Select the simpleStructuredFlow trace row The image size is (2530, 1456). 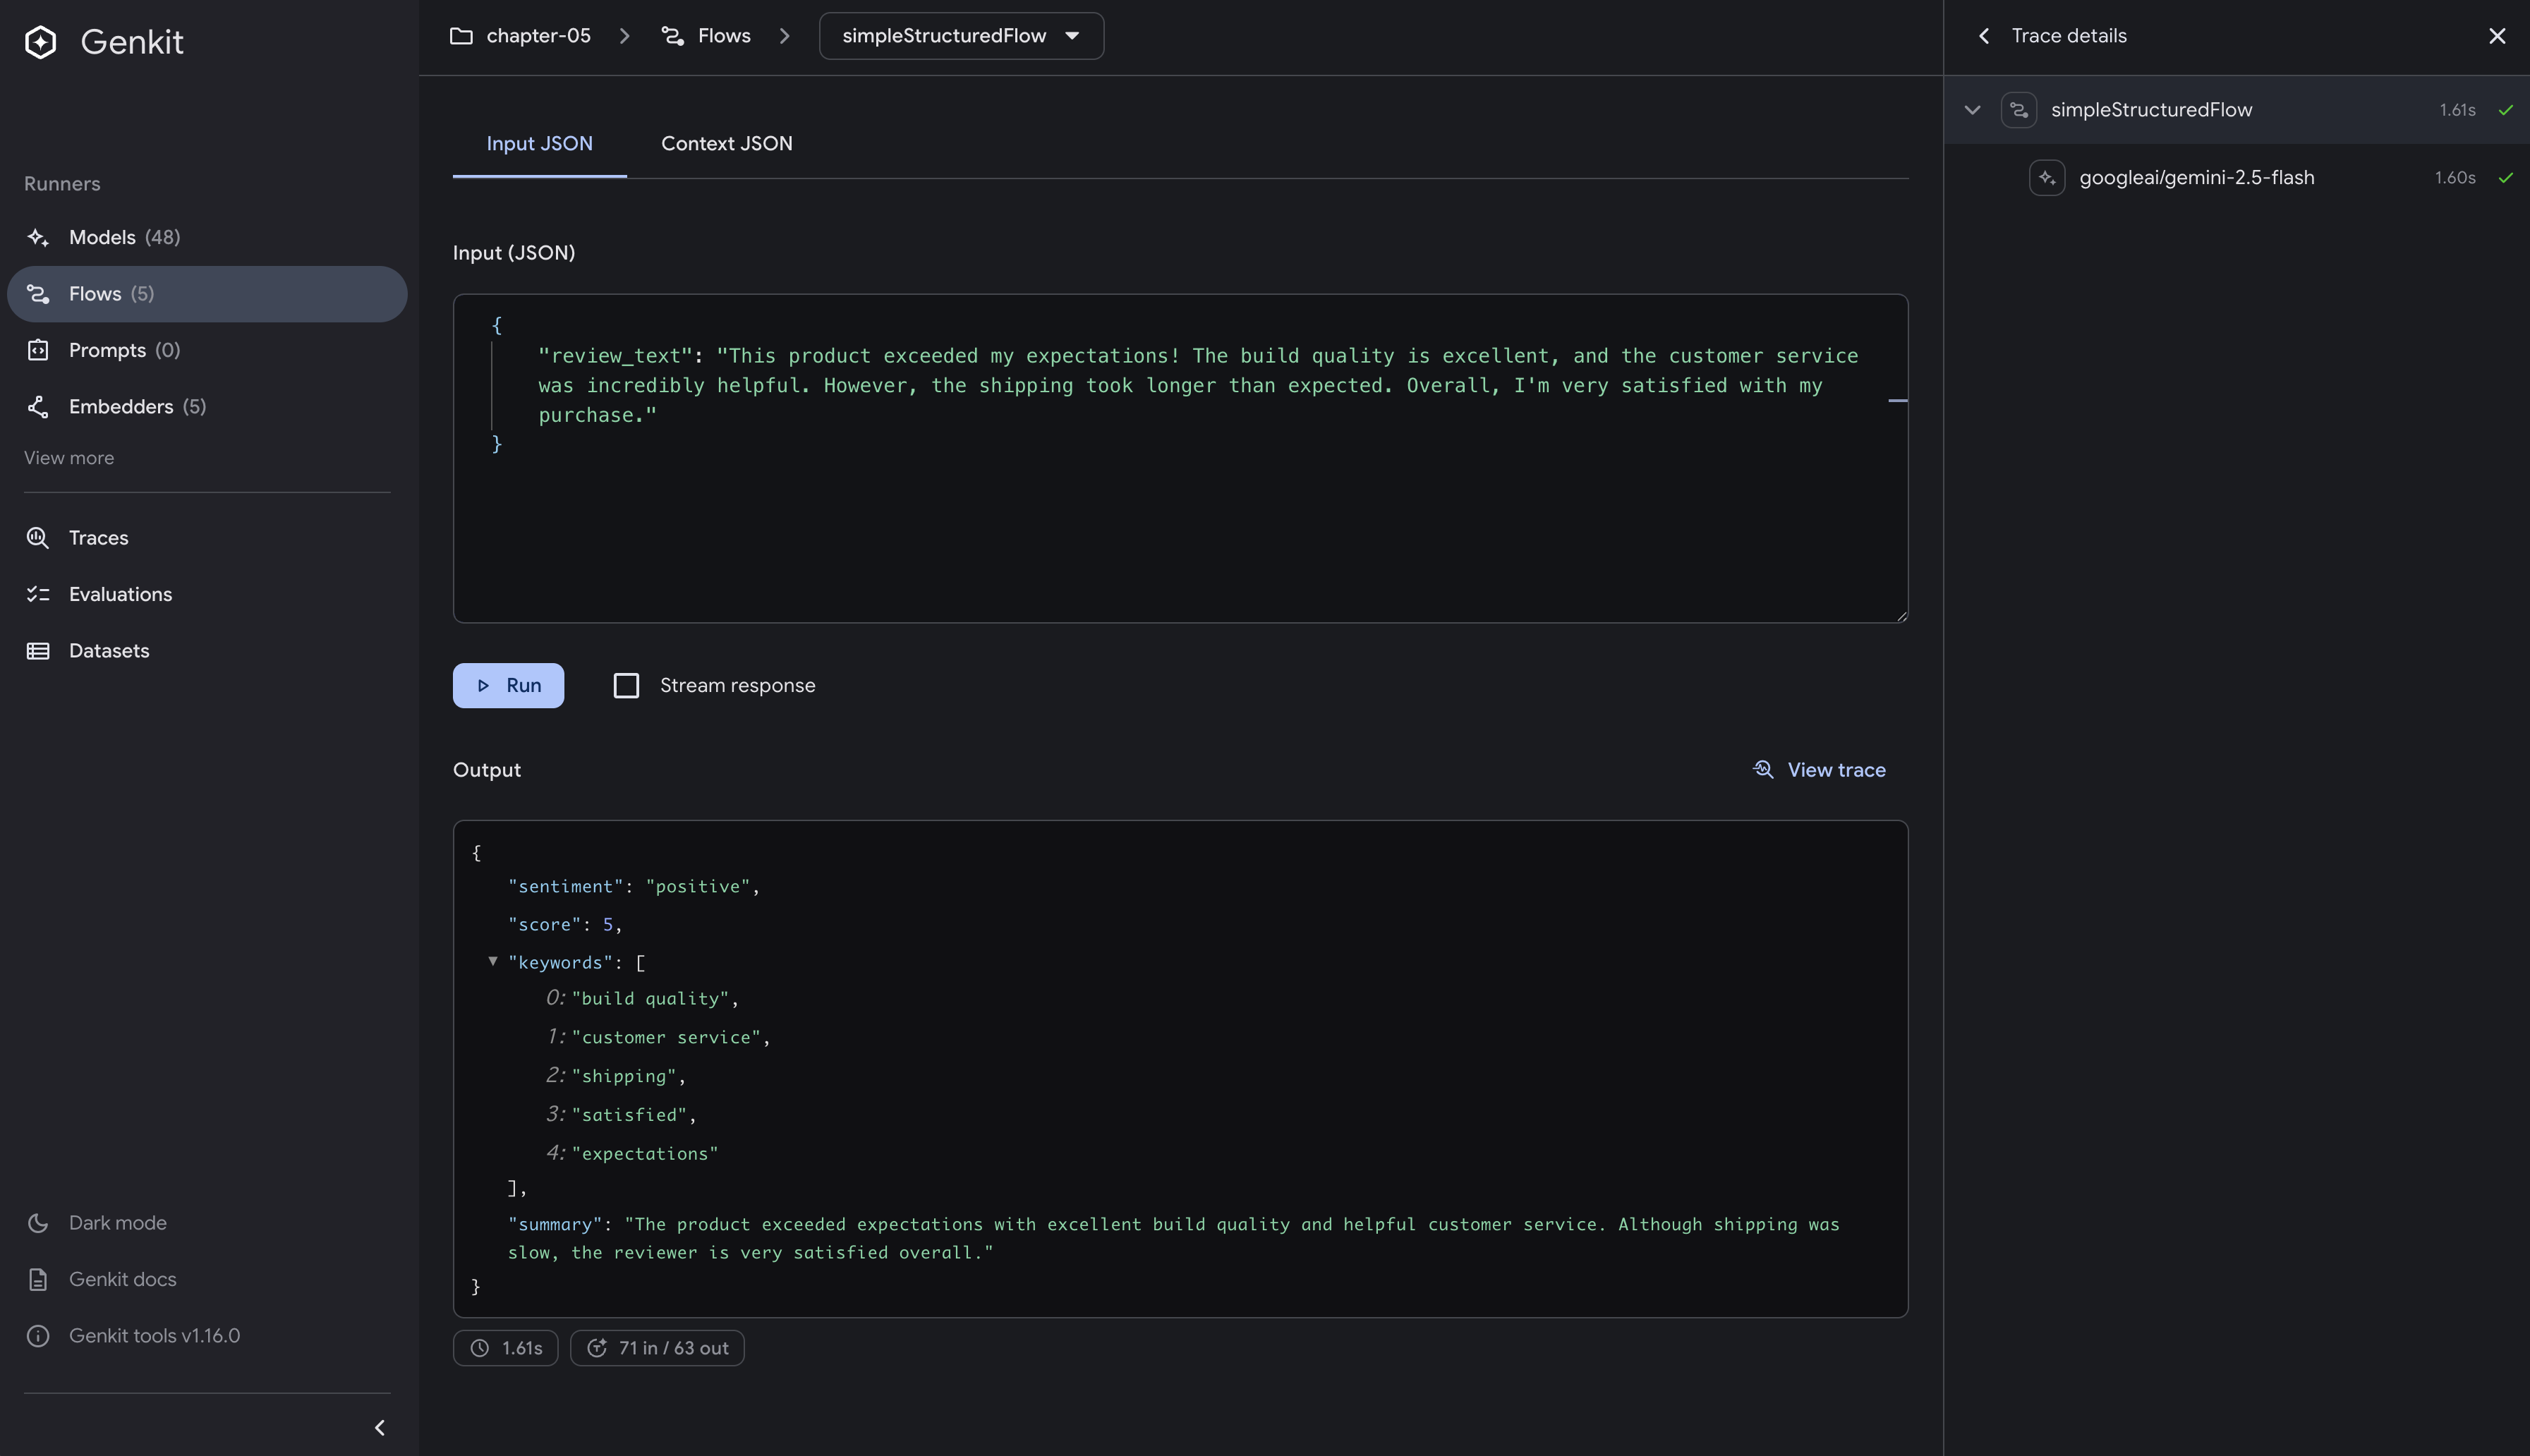click(x=2236, y=110)
